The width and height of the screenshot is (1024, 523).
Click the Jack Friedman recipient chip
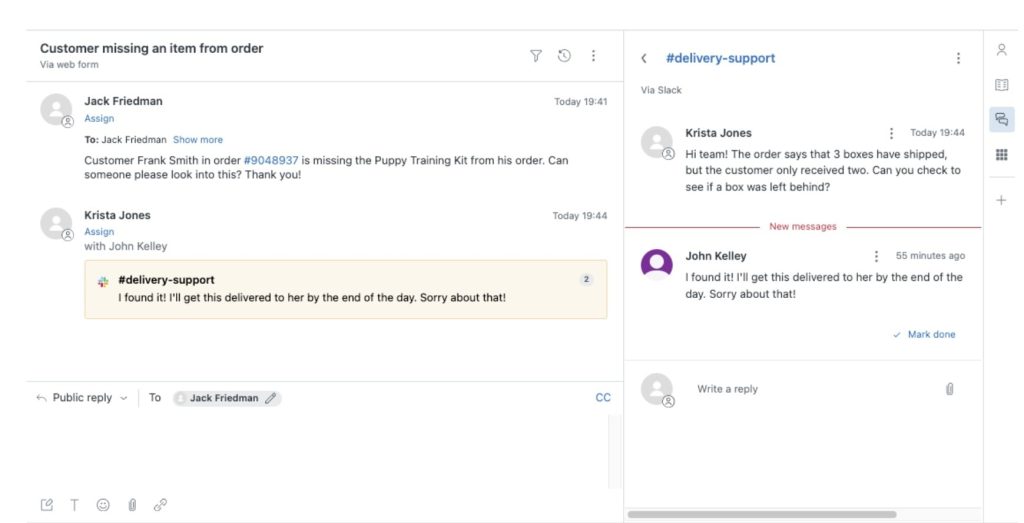click(227, 398)
